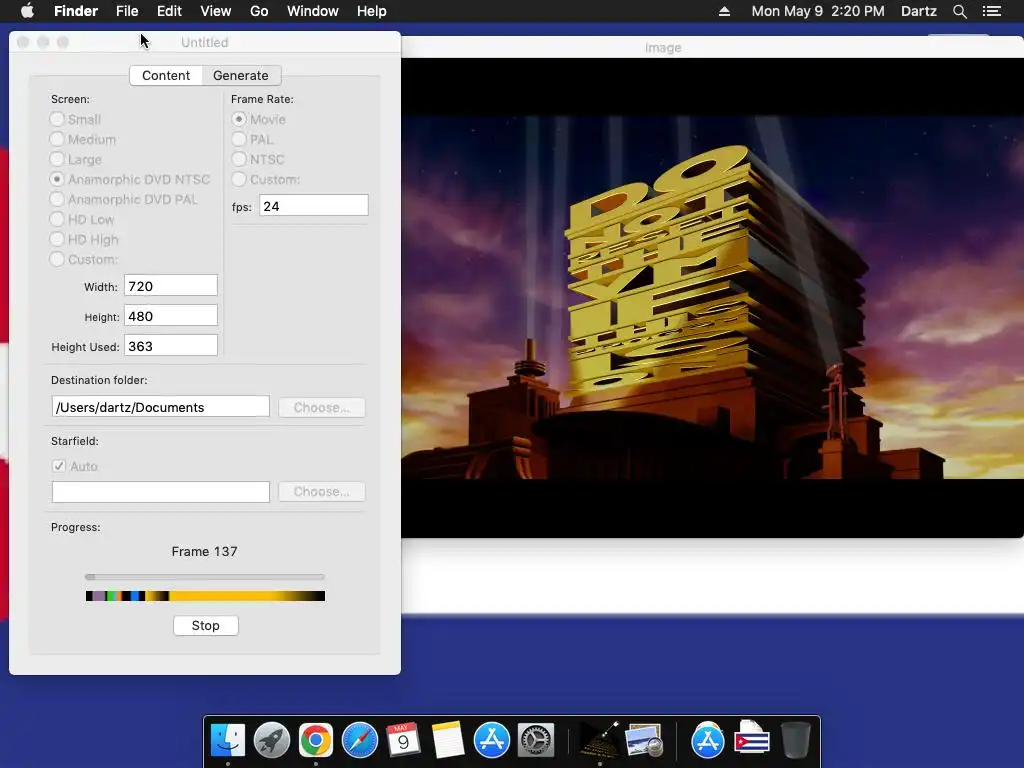Open the Apple menu
The width and height of the screenshot is (1024, 768).
click(x=27, y=11)
